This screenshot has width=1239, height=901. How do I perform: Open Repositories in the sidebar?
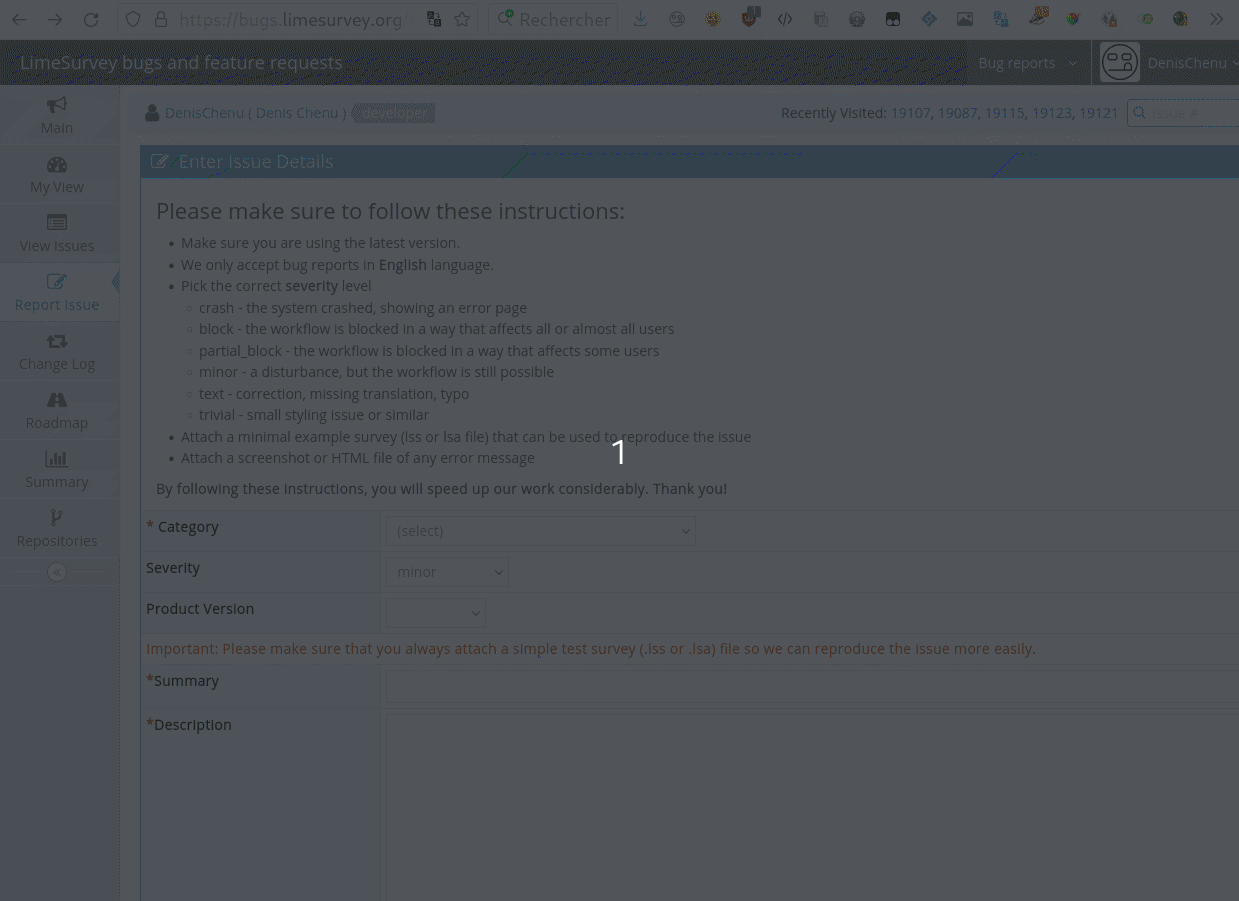coord(57,529)
